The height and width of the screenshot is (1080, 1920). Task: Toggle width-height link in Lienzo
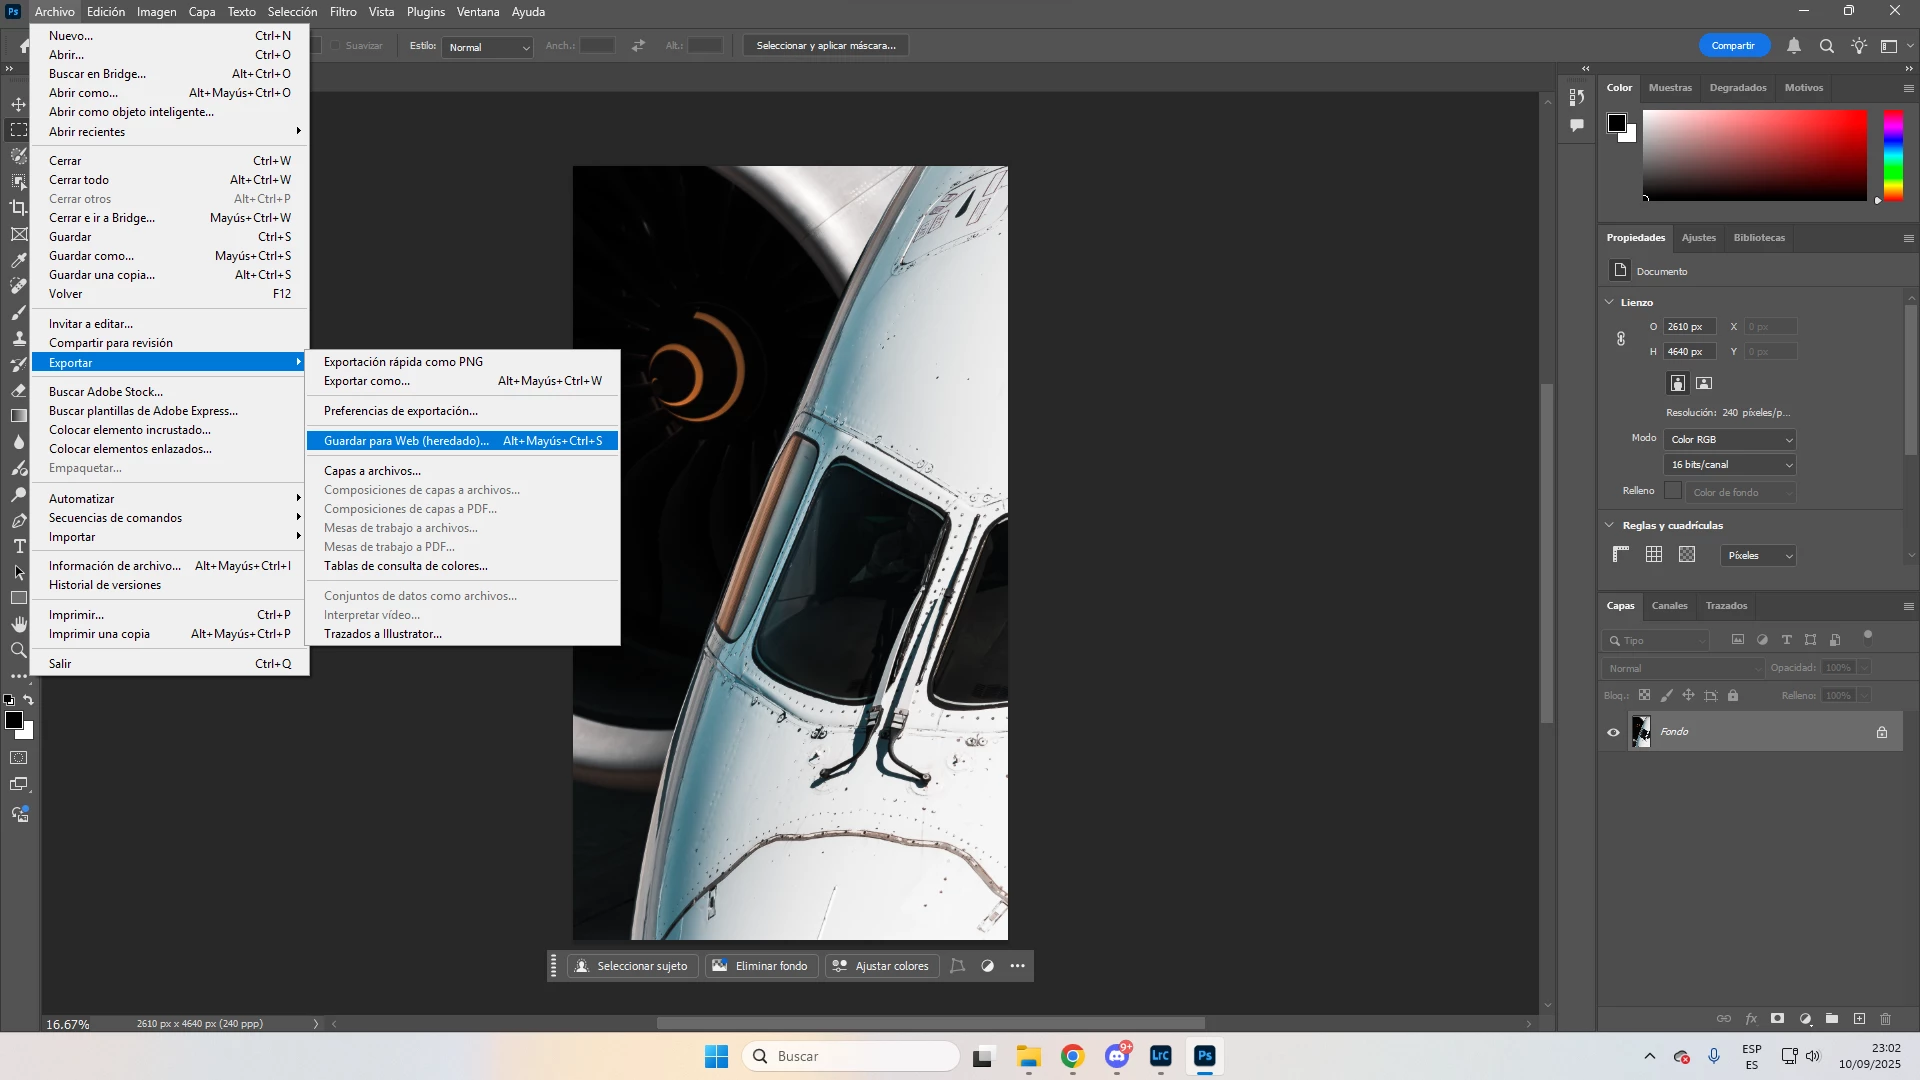(x=1621, y=339)
